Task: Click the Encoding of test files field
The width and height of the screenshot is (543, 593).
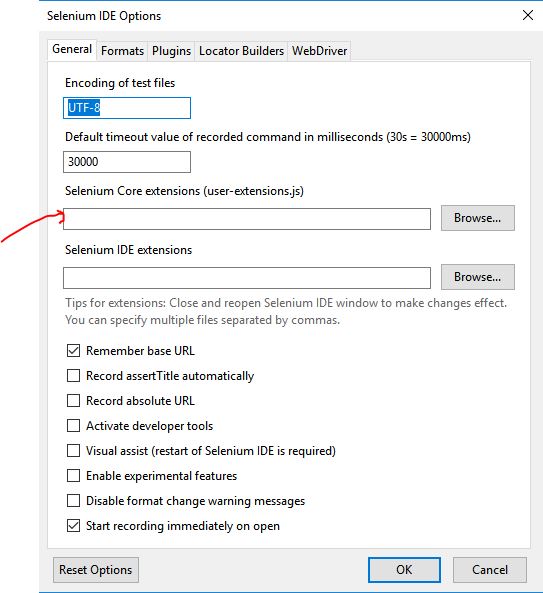Action: [x=127, y=108]
